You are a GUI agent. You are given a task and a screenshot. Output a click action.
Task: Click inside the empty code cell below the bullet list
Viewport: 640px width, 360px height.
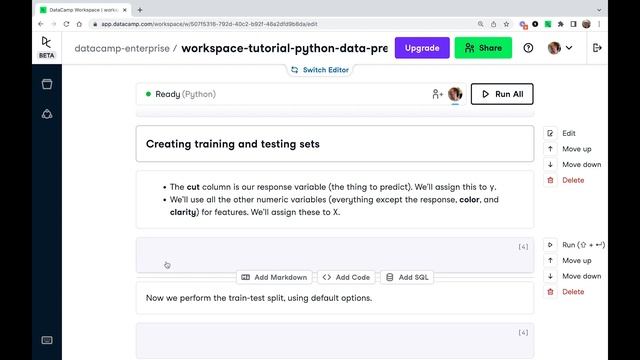pyautogui.click(x=335, y=255)
